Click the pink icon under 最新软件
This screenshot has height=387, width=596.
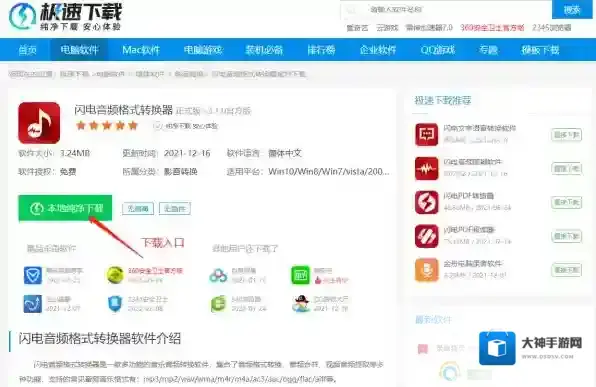tap(423, 348)
